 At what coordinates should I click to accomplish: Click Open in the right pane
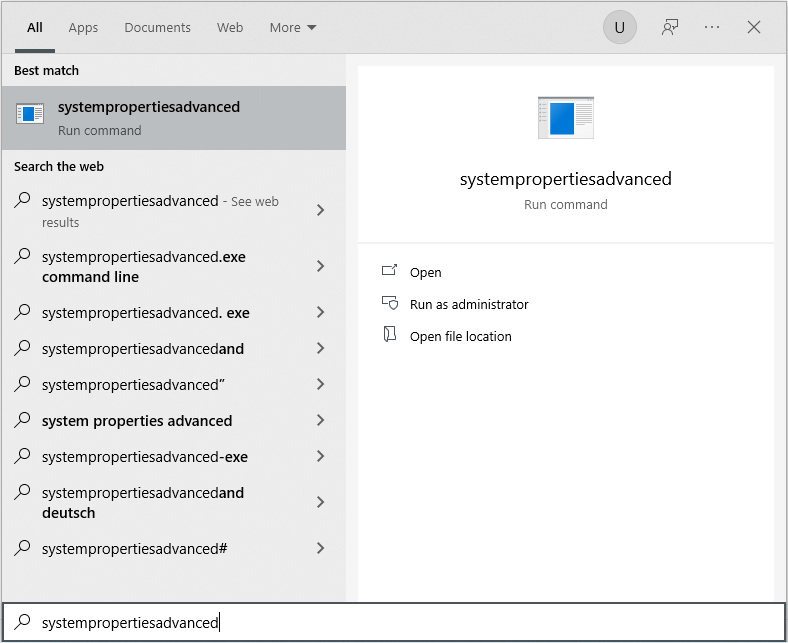(x=425, y=272)
